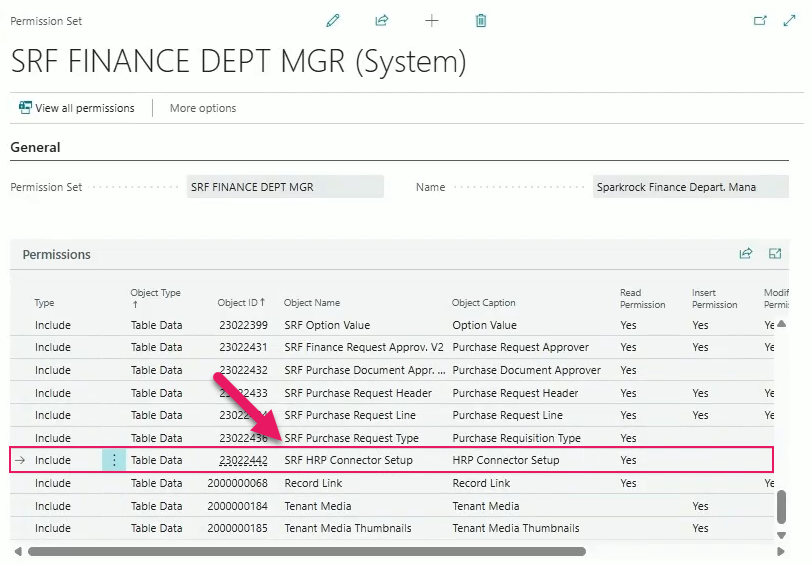This screenshot has height=565, width=812.
Task: Click scroll up arrow of permissions list
Action: point(781,324)
